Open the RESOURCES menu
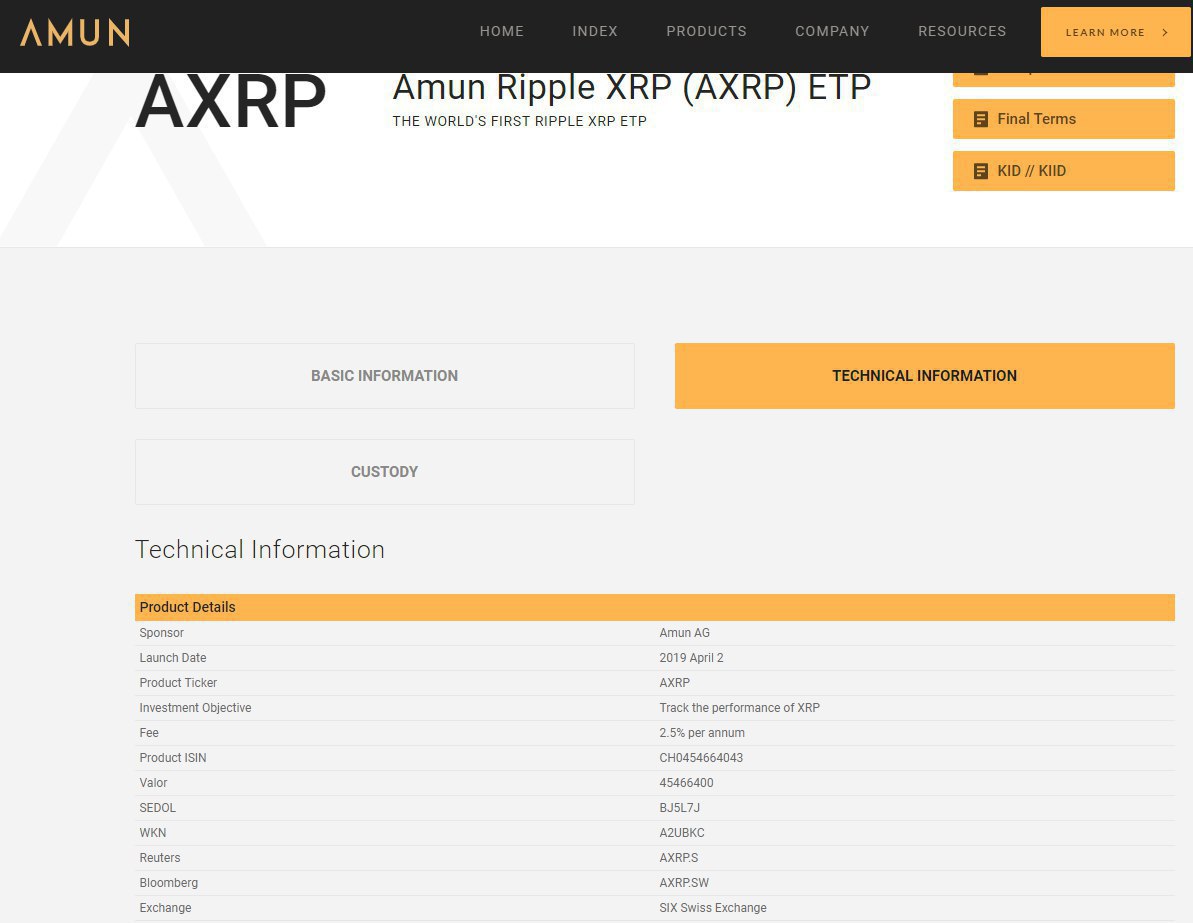This screenshot has width=1193, height=923. (962, 31)
